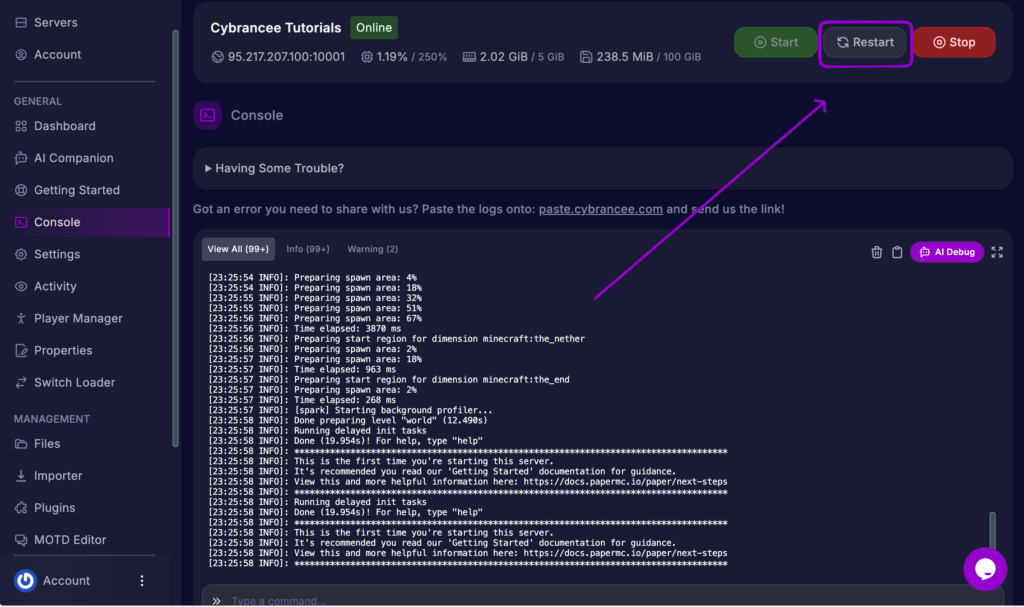
Task: Click the server IP address 95.217.207.100:10001
Action: pyautogui.click(x=286, y=57)
